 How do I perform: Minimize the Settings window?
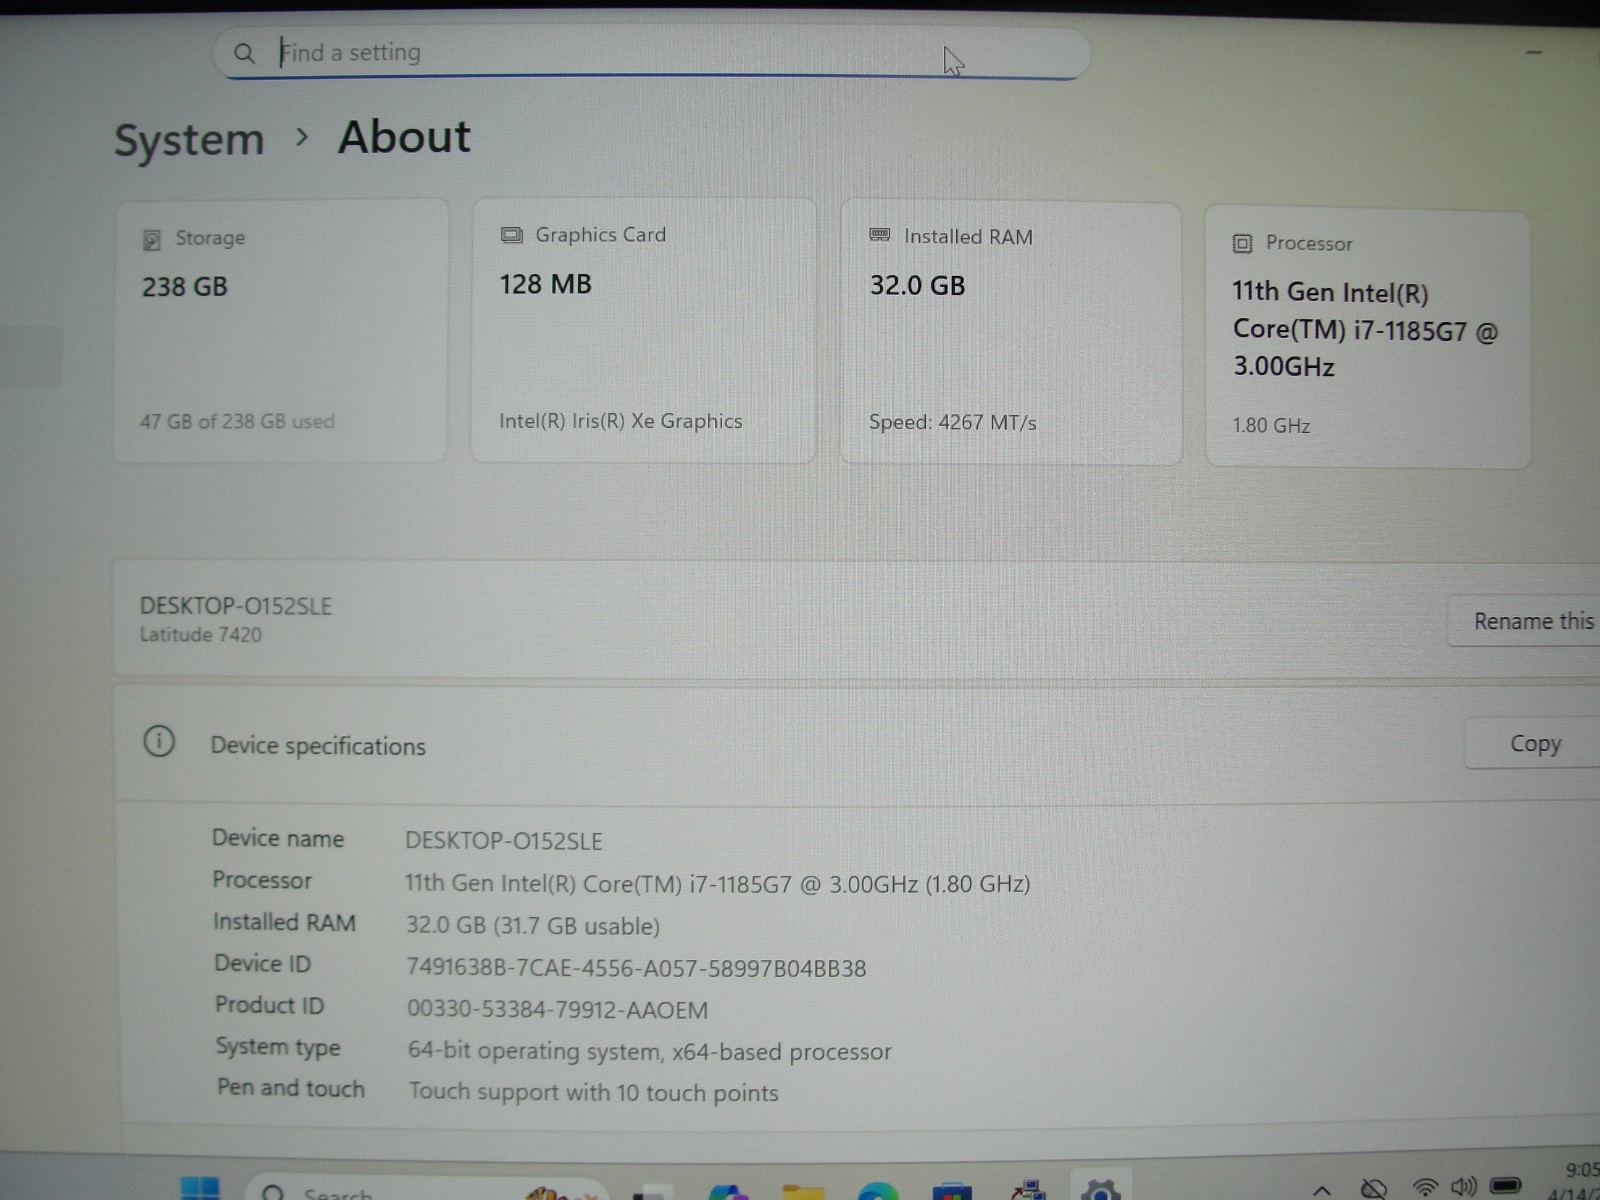coord(1534,53)
